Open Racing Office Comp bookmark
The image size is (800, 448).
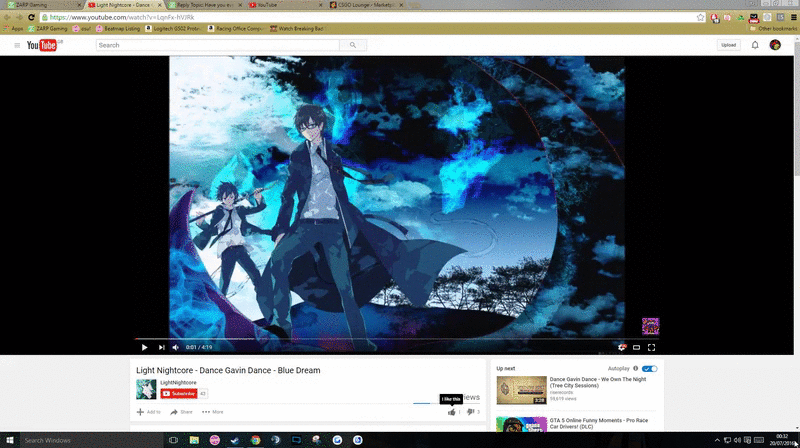235,29
